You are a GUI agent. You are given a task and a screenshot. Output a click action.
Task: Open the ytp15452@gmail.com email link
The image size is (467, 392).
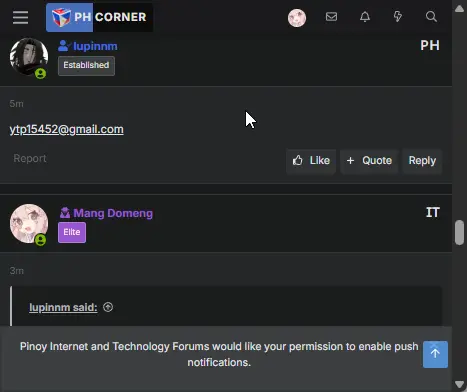(x=66, y=129)
